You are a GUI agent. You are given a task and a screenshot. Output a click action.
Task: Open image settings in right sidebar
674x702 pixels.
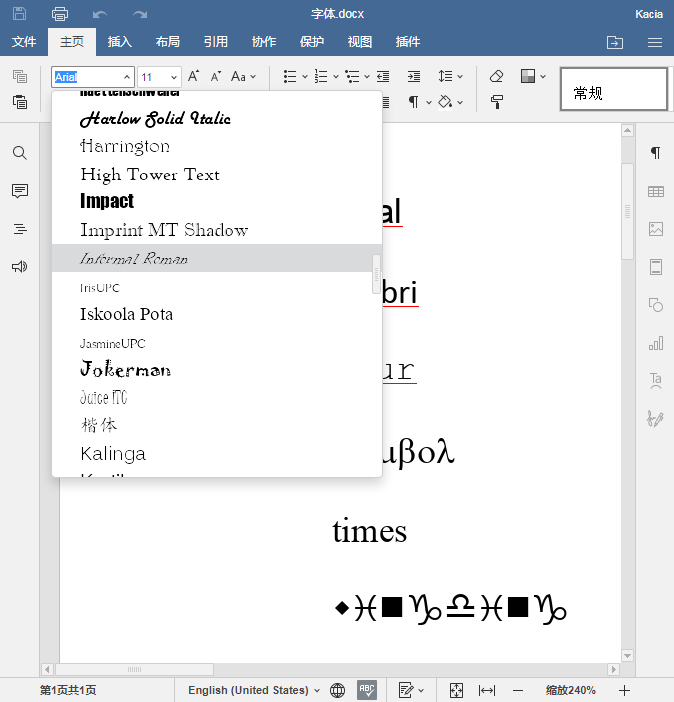(x=656, y=229)
